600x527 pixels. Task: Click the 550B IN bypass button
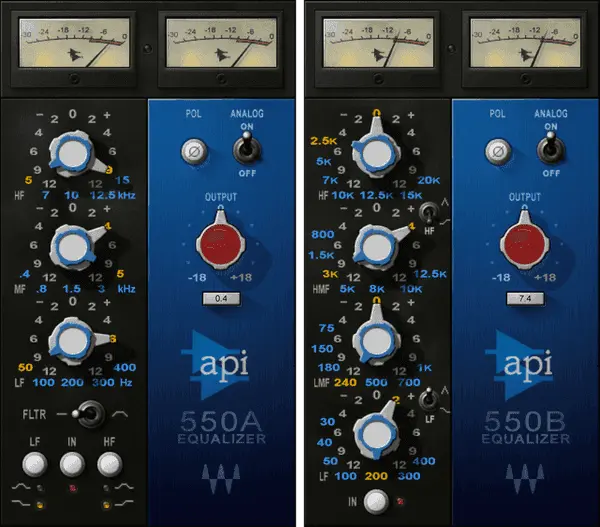tap(376, 501)
